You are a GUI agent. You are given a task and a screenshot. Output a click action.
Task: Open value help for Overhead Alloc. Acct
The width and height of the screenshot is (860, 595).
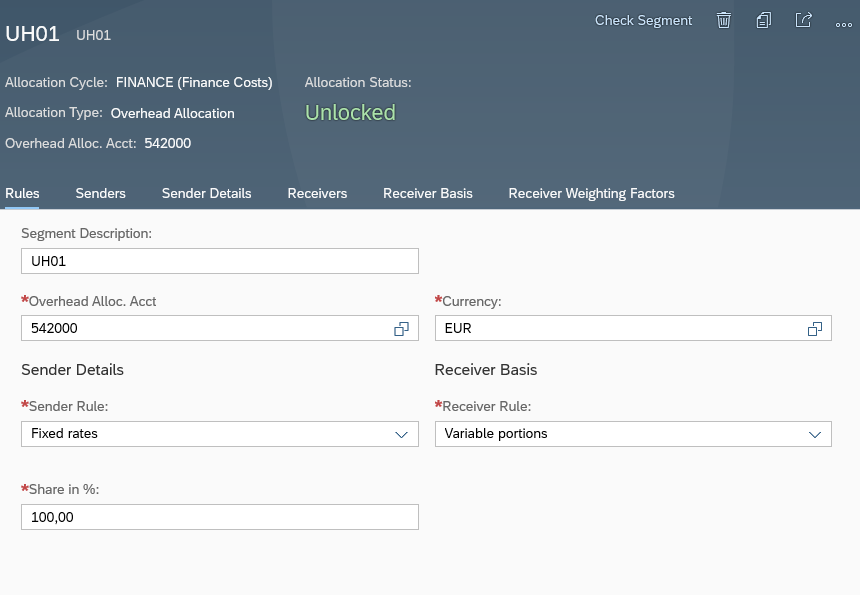(x=401, y=328)
